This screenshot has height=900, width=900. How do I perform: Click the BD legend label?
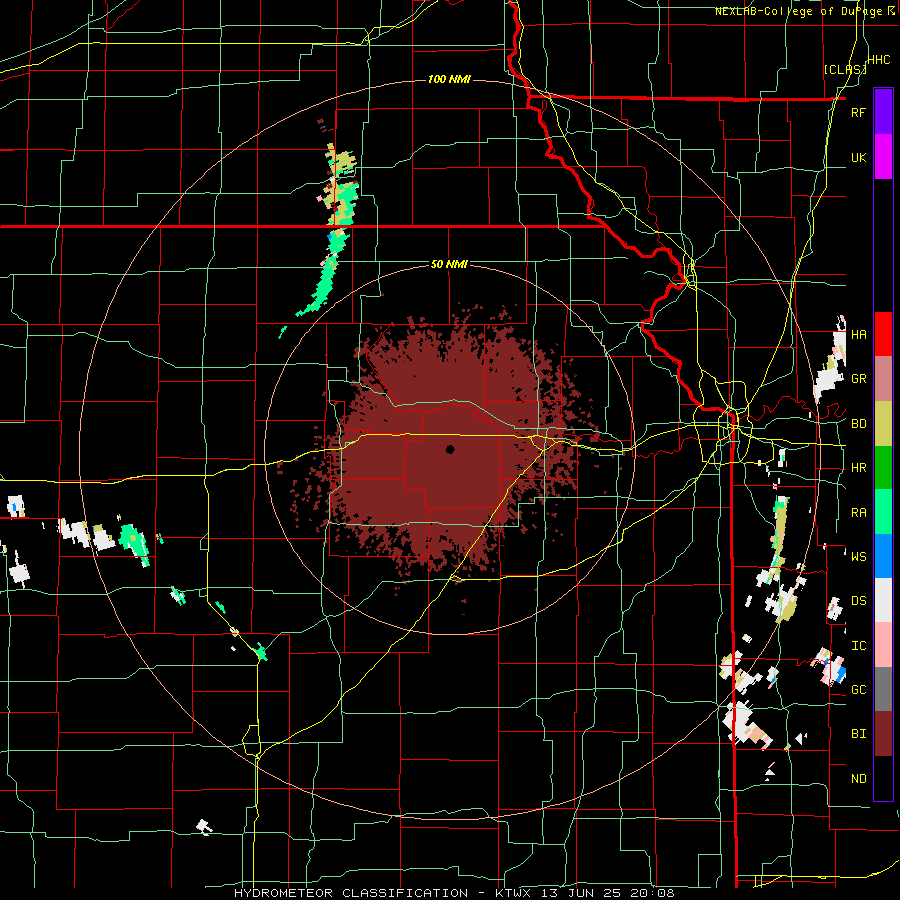coord(858,424)
